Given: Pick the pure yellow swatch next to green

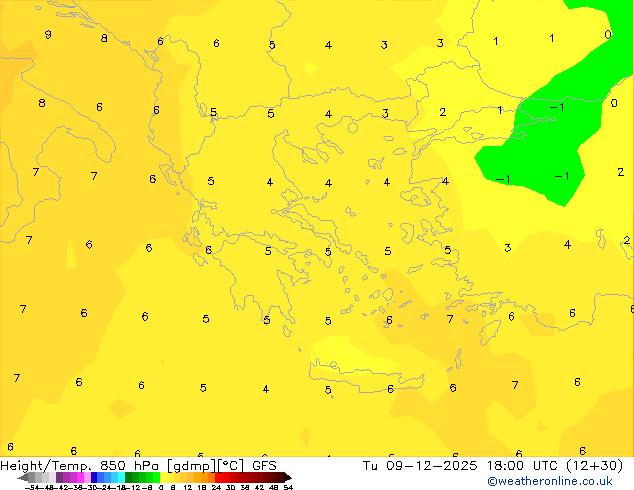Looking at the screenshot, I should [163, 477].
